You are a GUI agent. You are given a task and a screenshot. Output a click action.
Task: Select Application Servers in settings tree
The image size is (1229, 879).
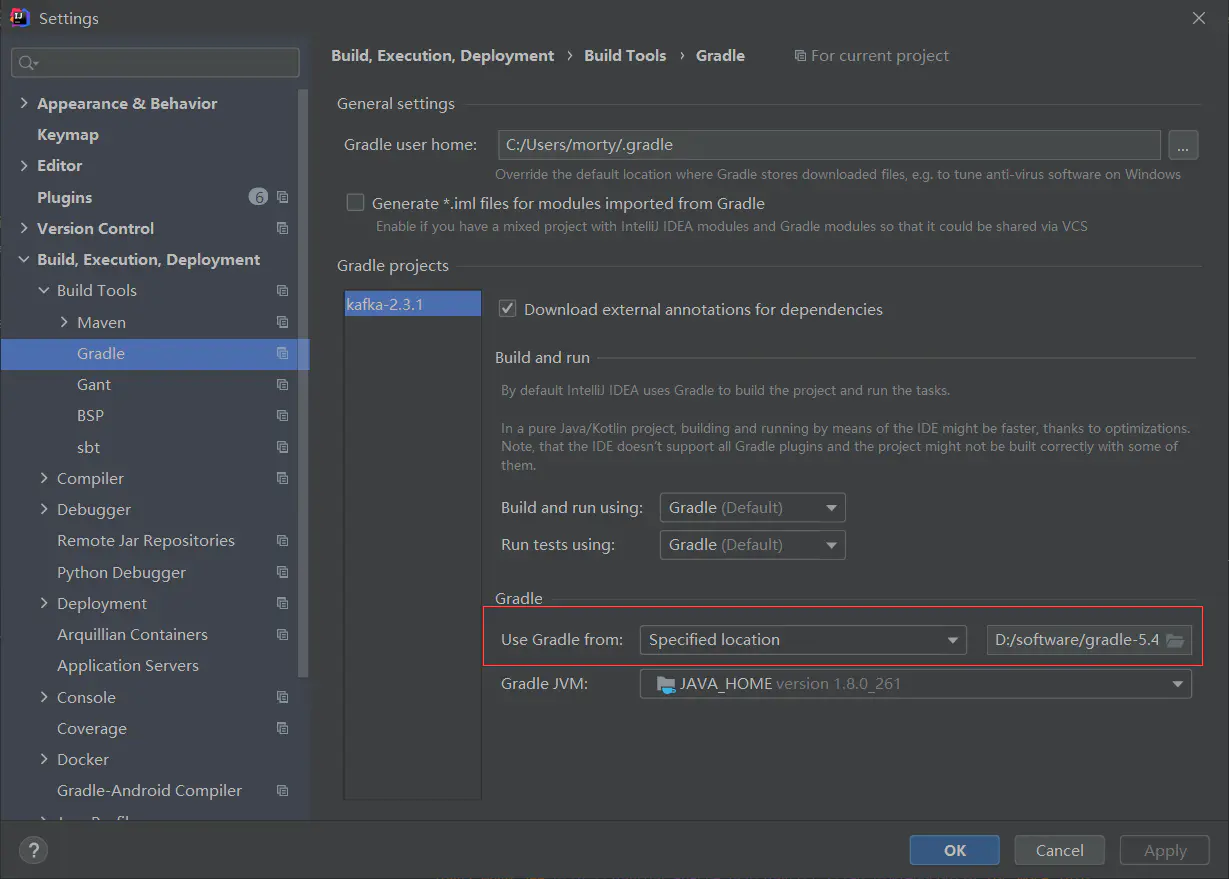128,665
